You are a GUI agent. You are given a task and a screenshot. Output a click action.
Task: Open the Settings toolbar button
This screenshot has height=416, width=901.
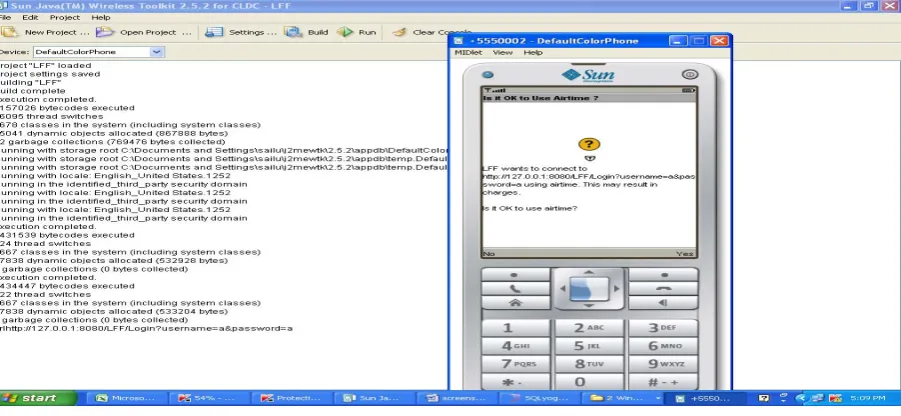coord(241,32)
